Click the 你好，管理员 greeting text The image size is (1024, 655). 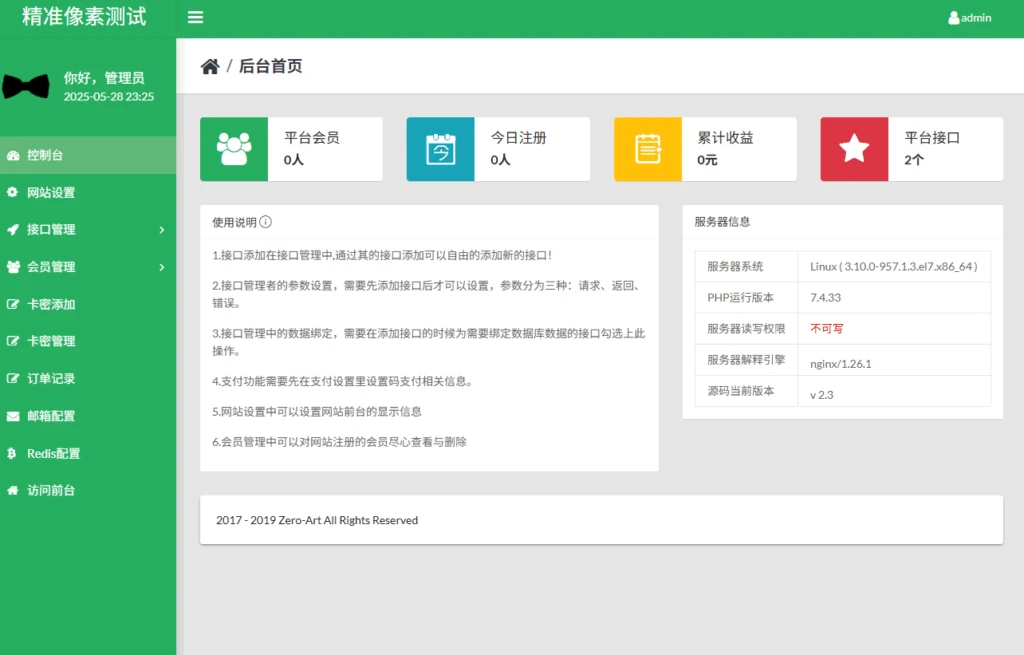104,78
